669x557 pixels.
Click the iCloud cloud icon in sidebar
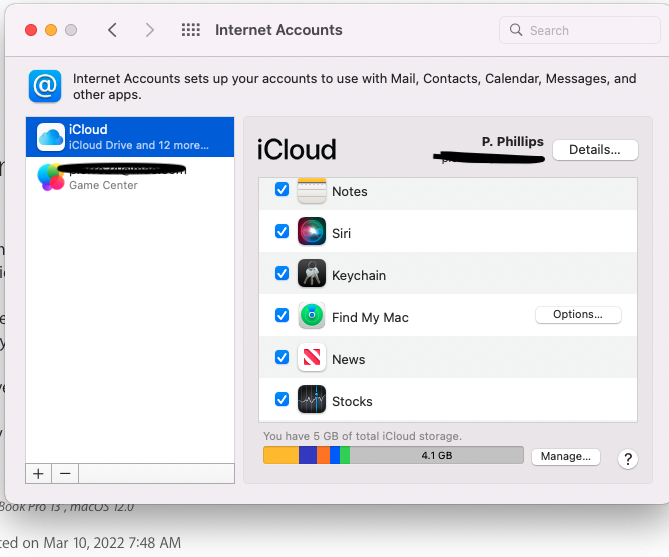(51, 137)
